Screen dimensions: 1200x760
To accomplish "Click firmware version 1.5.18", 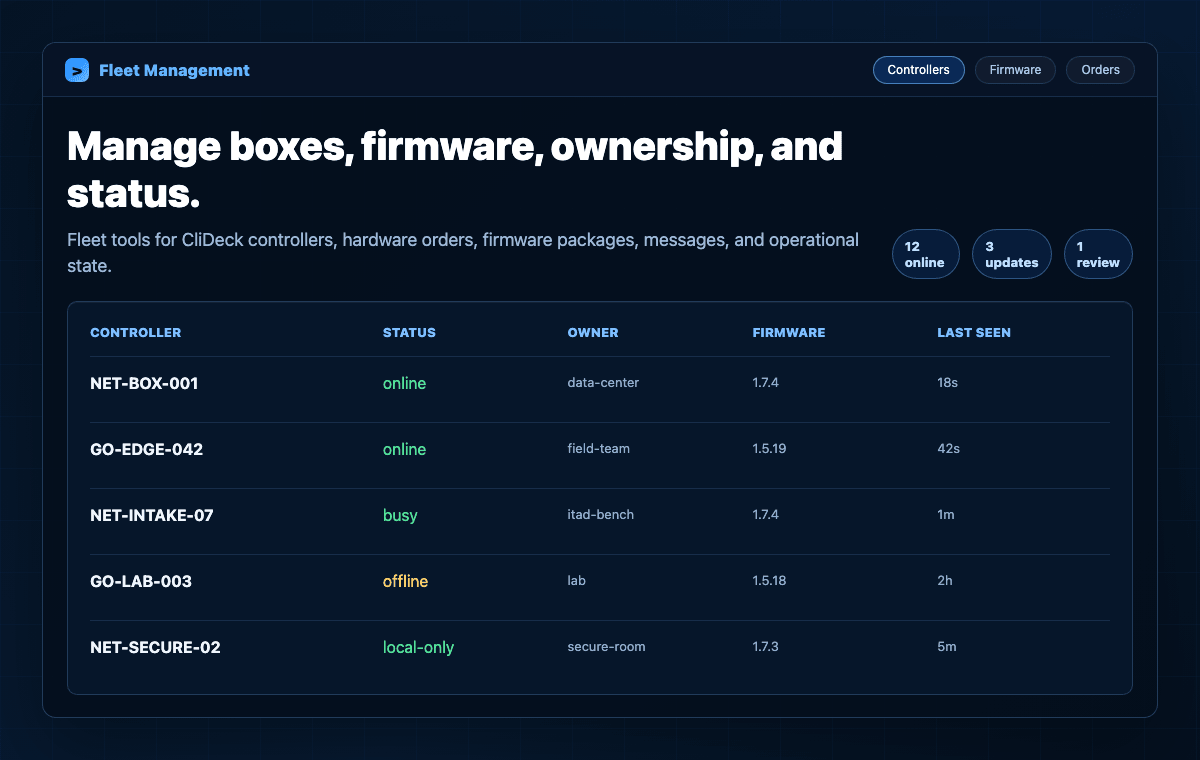I will tap(769, 581).
